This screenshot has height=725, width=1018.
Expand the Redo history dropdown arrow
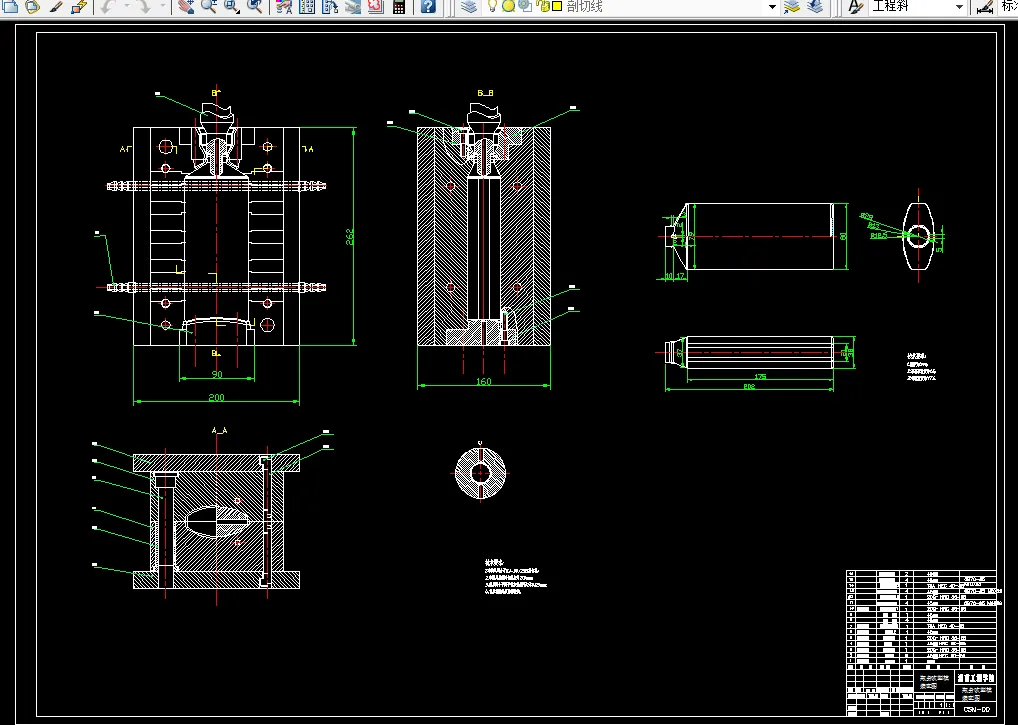click(x=162, y=6)
